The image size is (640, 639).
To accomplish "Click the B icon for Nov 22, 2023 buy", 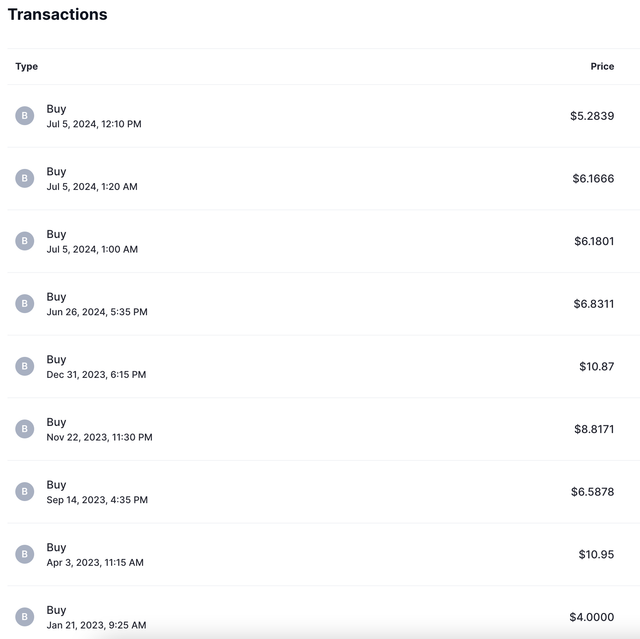I will [24, 429].
